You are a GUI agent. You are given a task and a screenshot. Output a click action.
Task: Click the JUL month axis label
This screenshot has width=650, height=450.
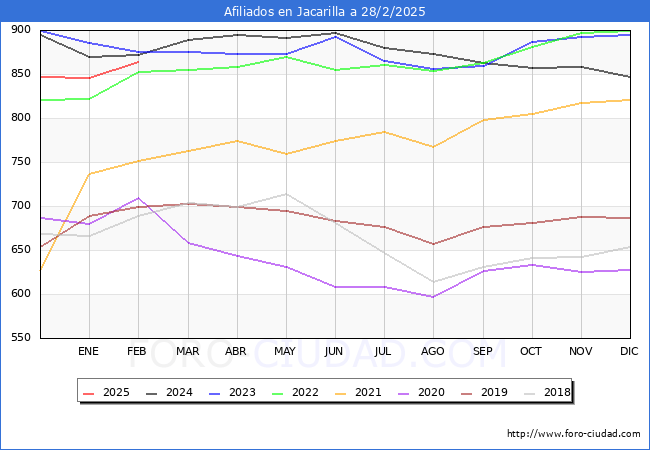383,351
